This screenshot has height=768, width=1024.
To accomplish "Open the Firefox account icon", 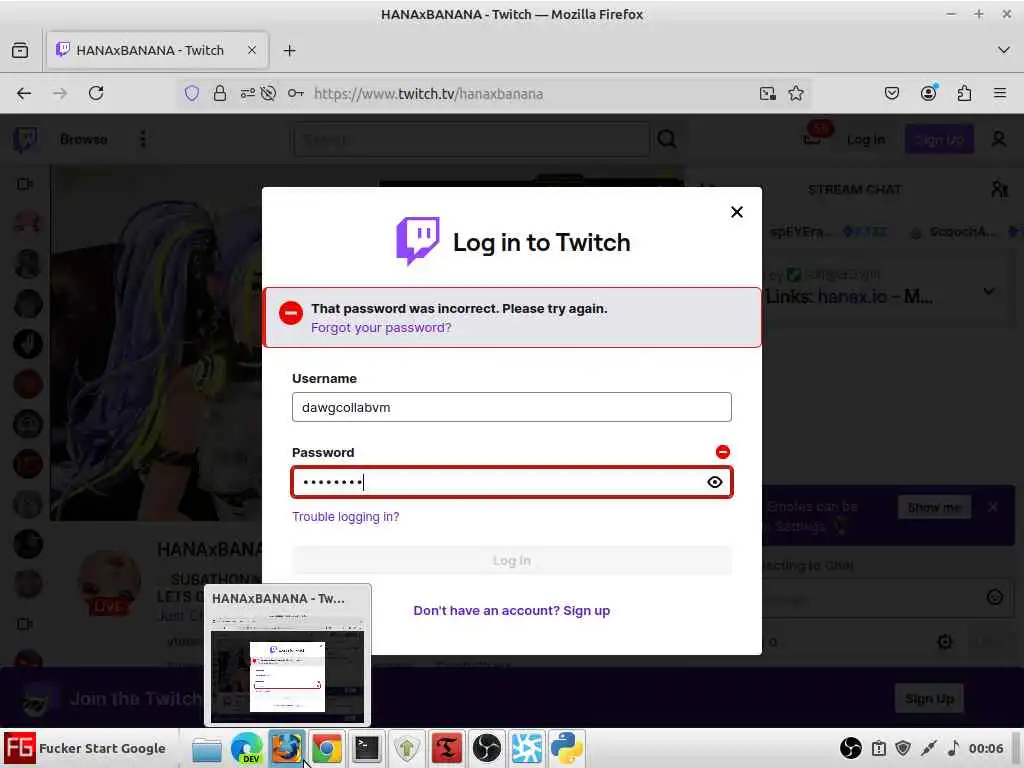I will click(x=929, y=93).
